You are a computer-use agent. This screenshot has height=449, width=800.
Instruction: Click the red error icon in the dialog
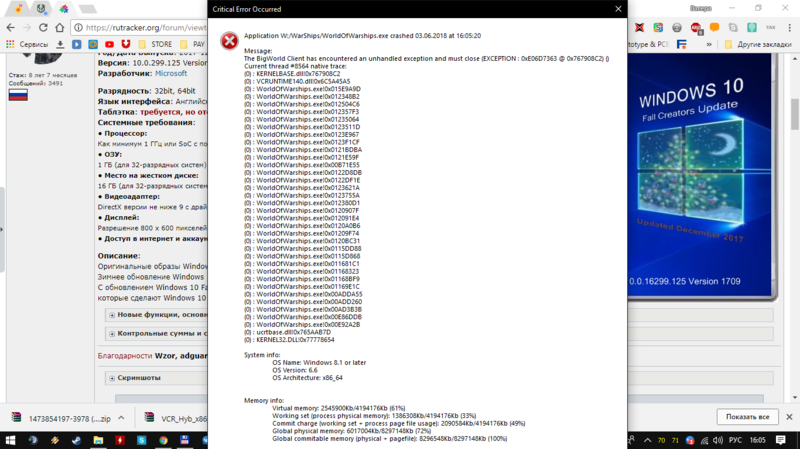[229, 41]
